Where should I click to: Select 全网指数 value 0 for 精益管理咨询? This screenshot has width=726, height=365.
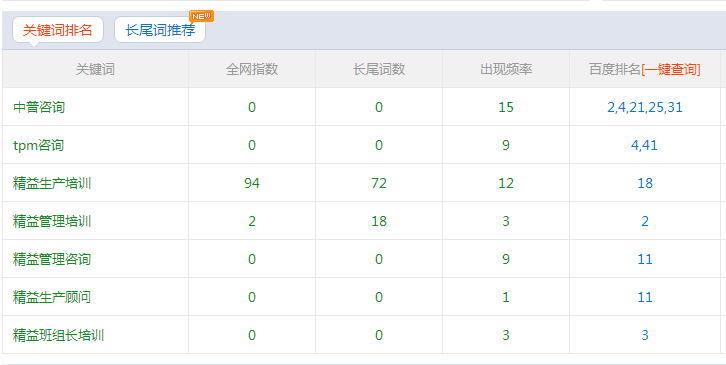pos(252,259)
